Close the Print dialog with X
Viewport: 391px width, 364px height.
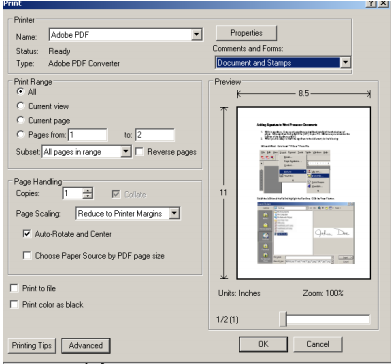382,4
